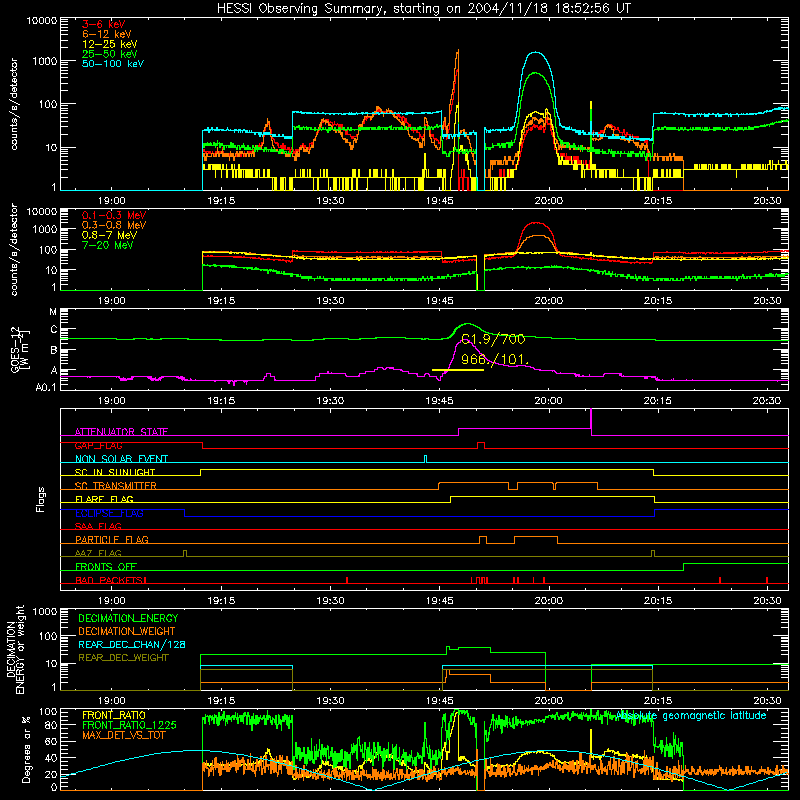Click the NON_SOLAR_EVENT flag label
Image resolution: width=800 pixels, height=800 pixels.
point(121,459)
